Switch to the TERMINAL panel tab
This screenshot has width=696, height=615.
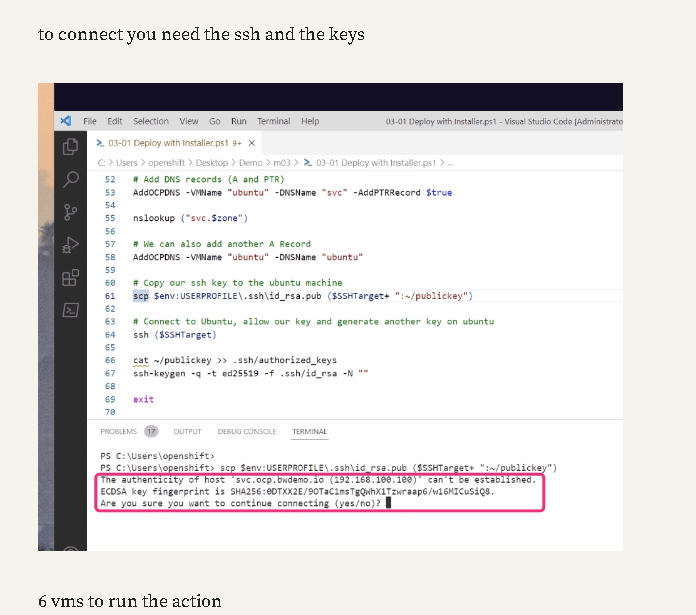[x=309, y=431]
